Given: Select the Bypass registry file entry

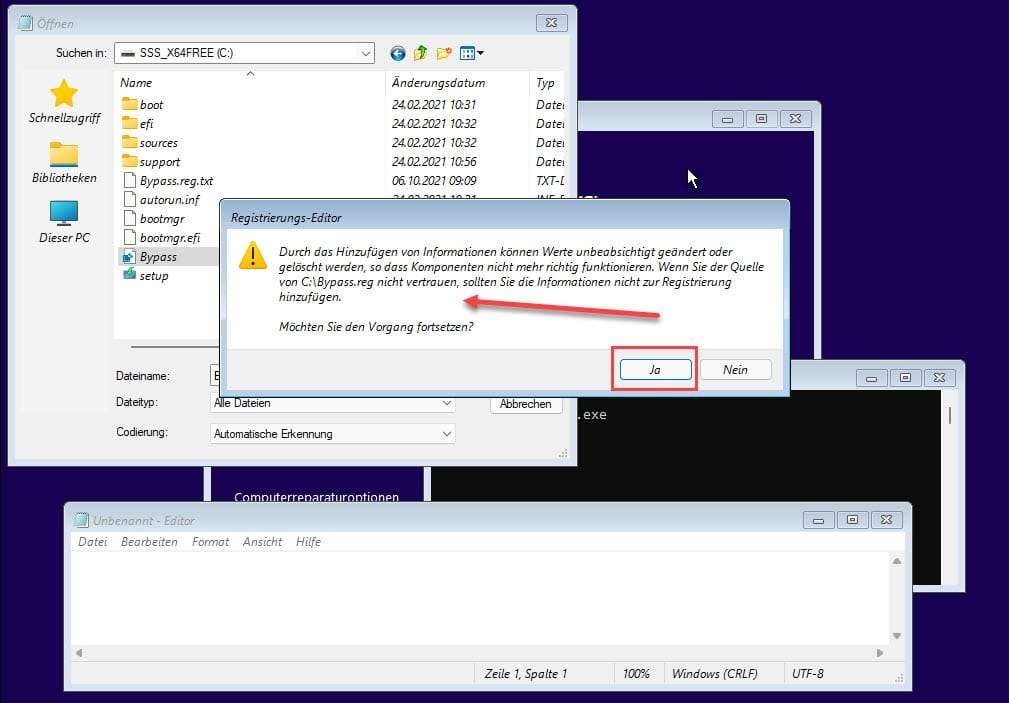Looking at the screenshot, I should point(155,256).
